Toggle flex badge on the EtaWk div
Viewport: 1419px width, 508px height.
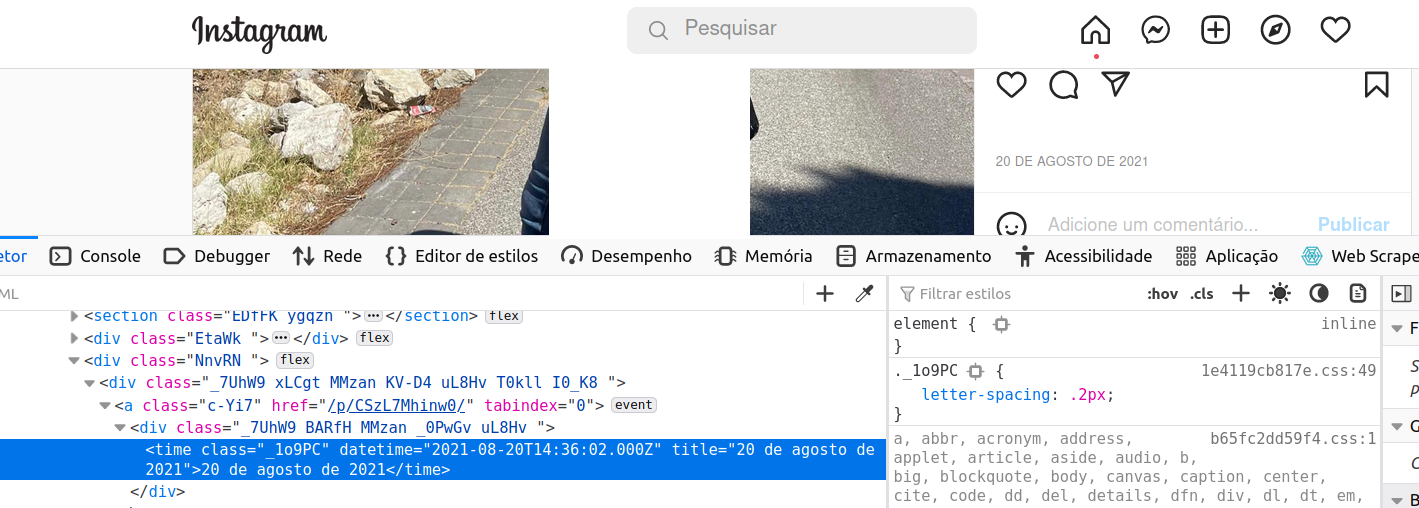tap(375, 338)
